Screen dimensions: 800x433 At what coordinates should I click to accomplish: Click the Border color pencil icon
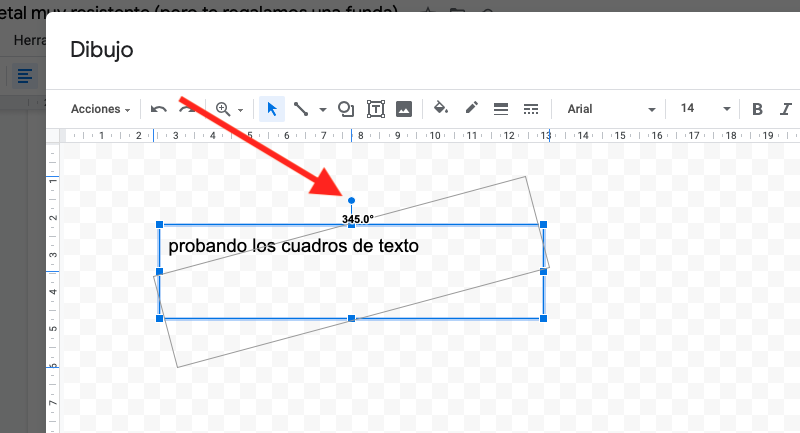472,109
